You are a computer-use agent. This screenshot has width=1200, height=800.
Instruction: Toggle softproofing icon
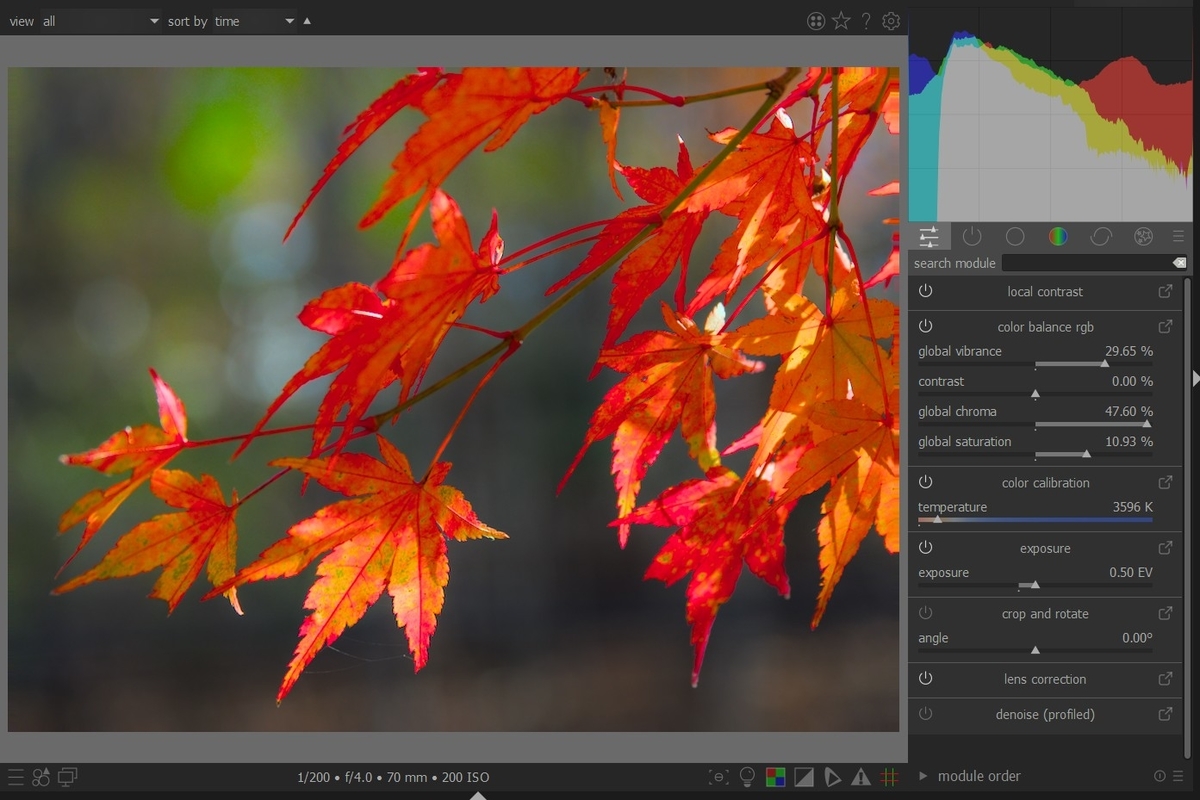(x=832, y=777)
